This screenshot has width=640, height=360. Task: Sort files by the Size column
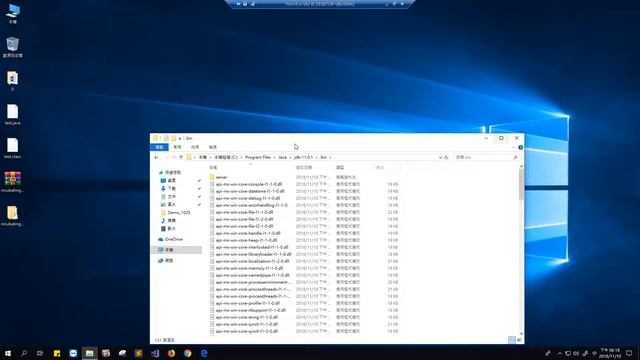click(x=386, y=167)
